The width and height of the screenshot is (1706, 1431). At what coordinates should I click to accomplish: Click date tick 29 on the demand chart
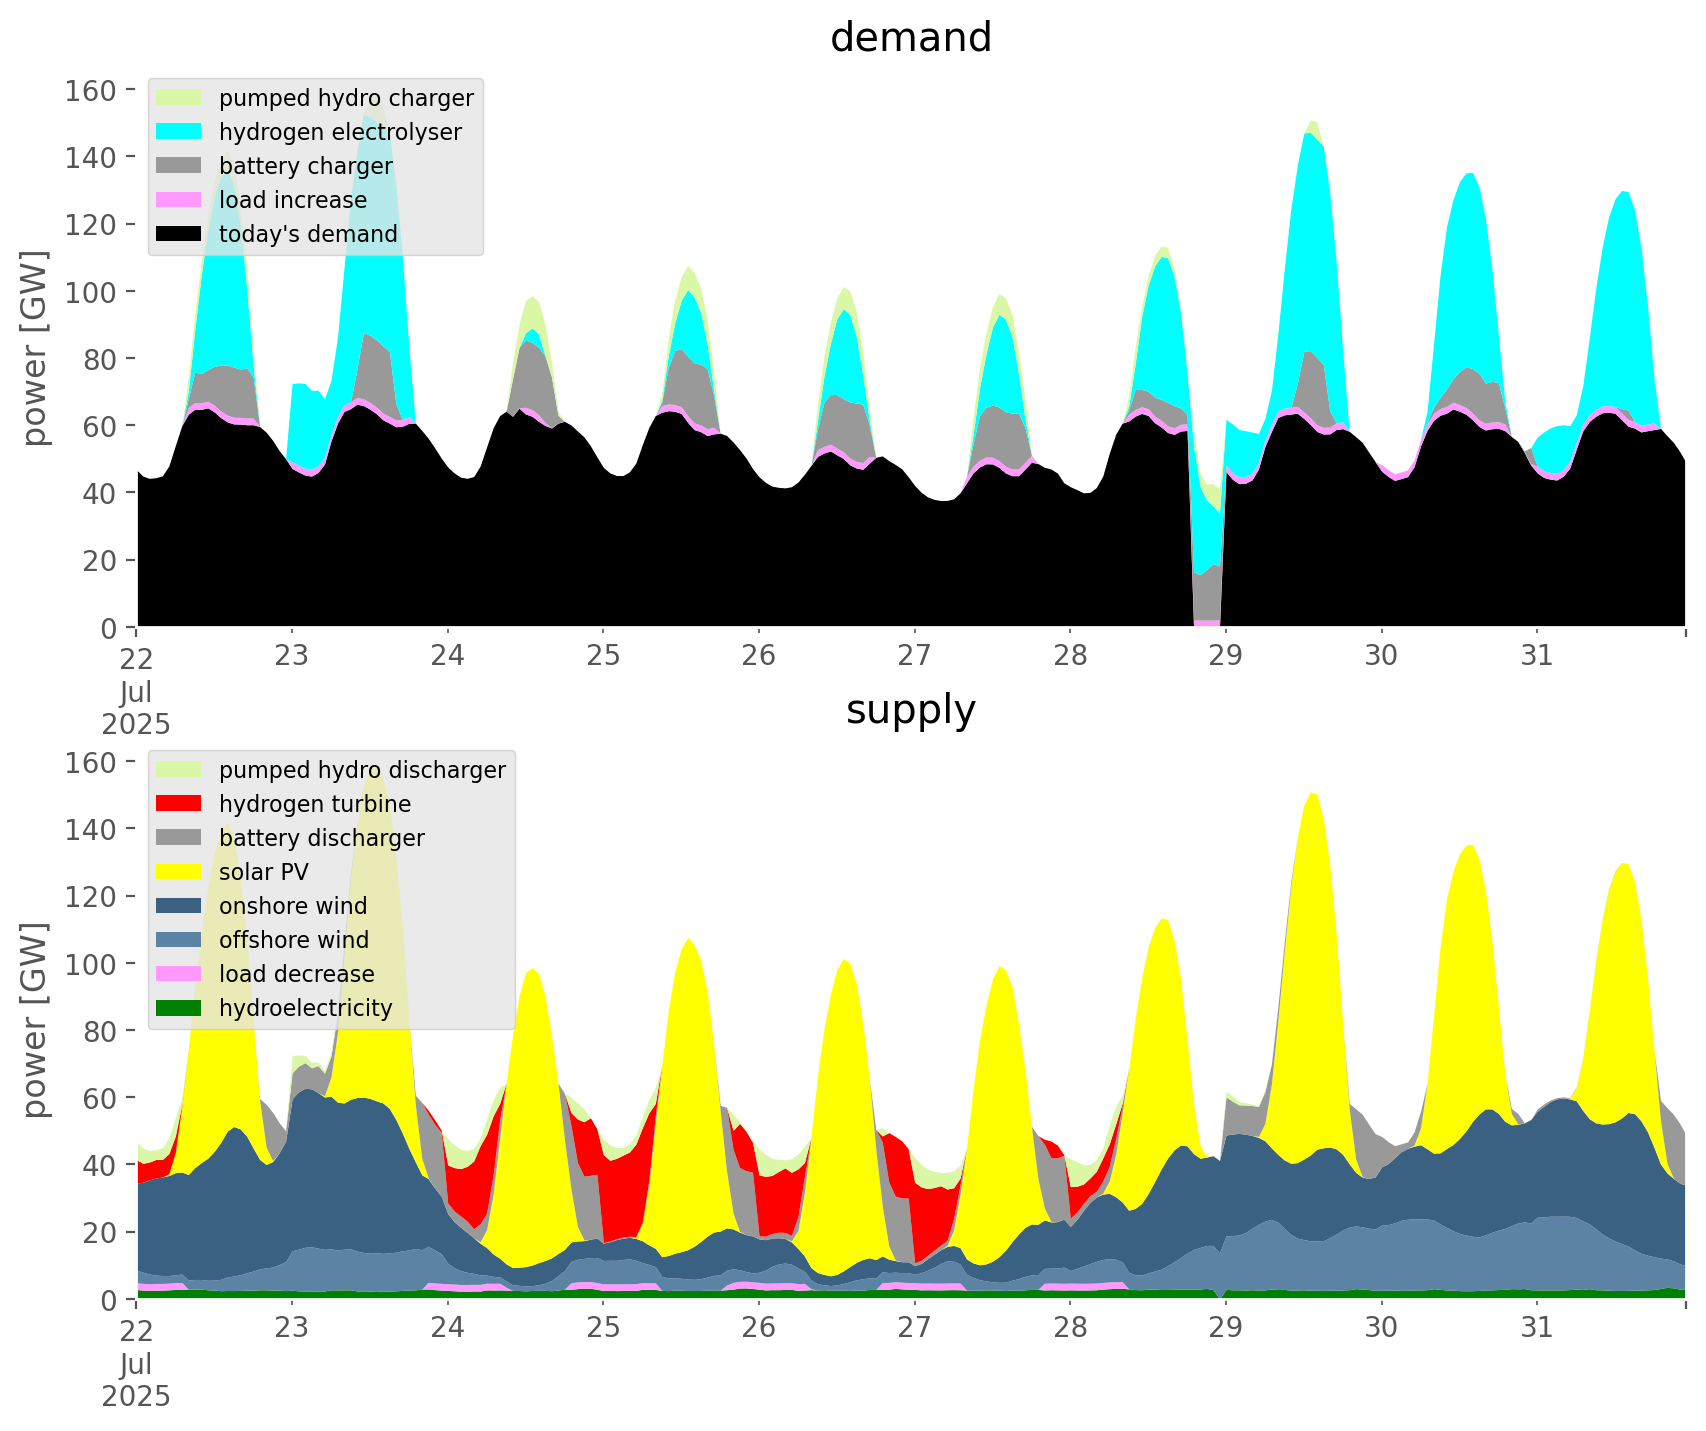tap(1225, 656)
